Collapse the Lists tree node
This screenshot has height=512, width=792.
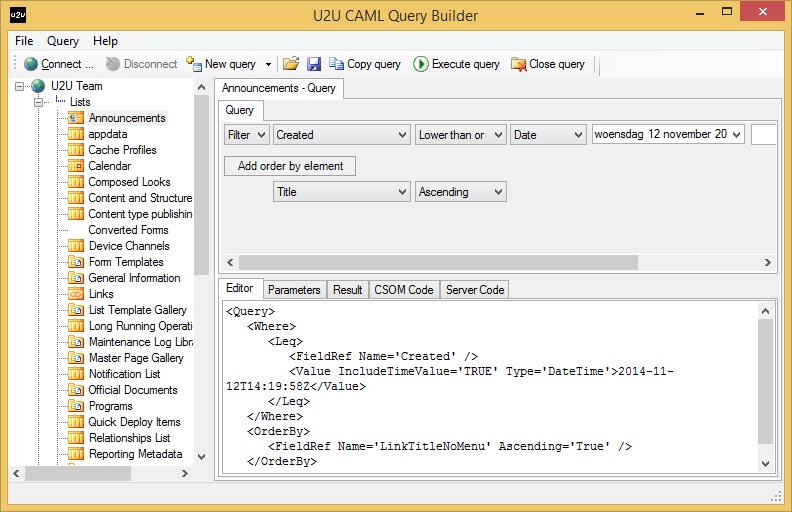pos(38,103)
